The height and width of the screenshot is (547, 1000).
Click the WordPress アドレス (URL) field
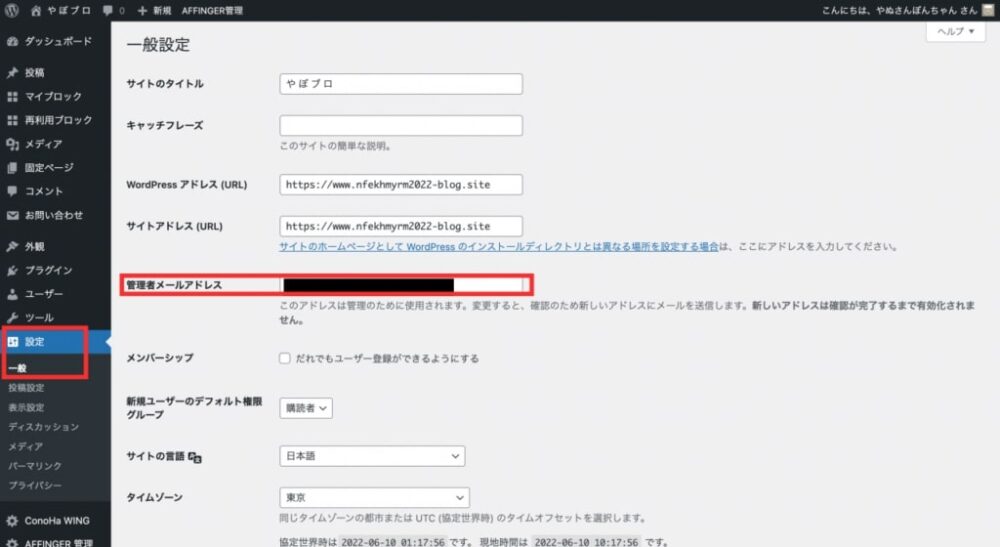click(x=401, y=185)
